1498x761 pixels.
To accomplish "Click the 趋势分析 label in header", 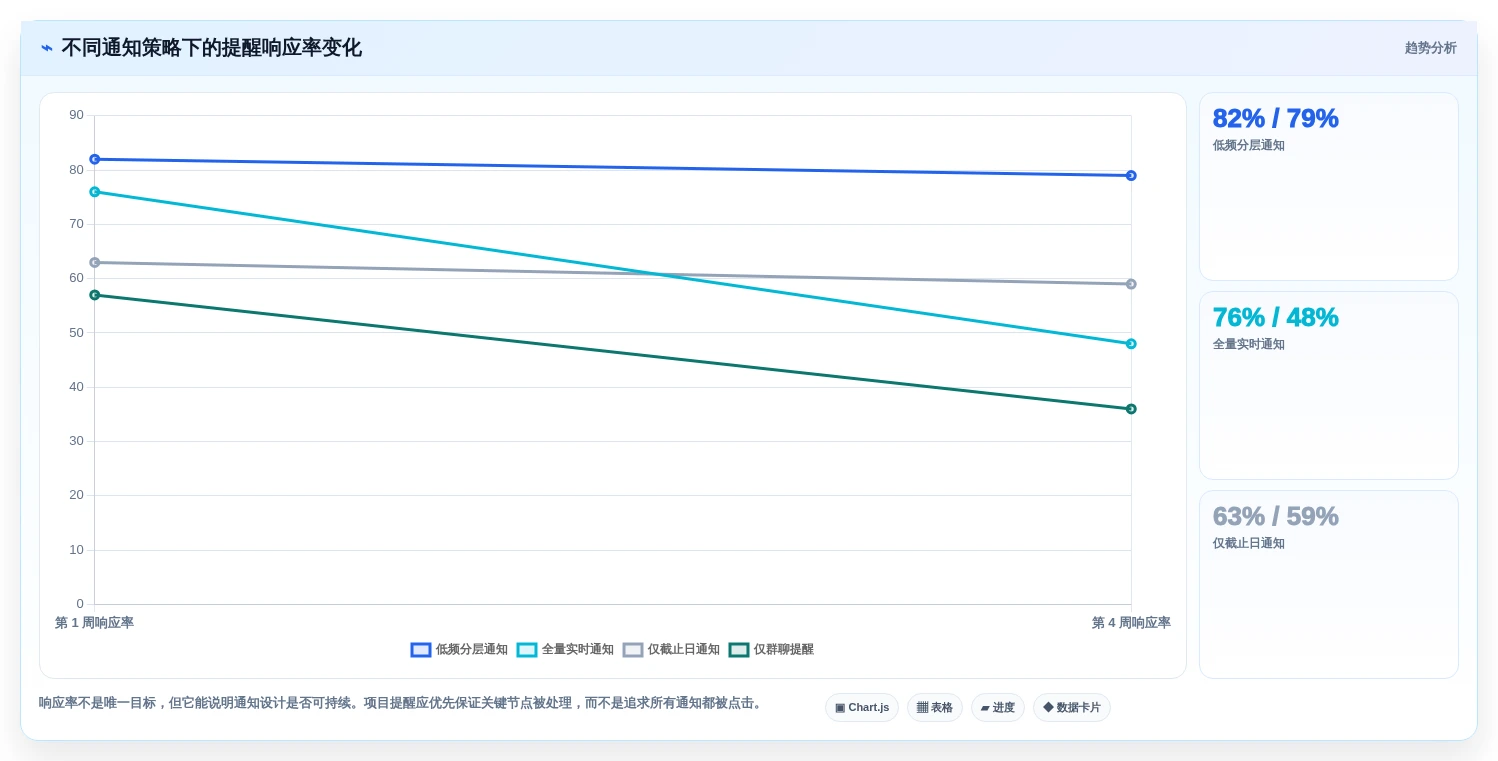I will click(1430, 48).
